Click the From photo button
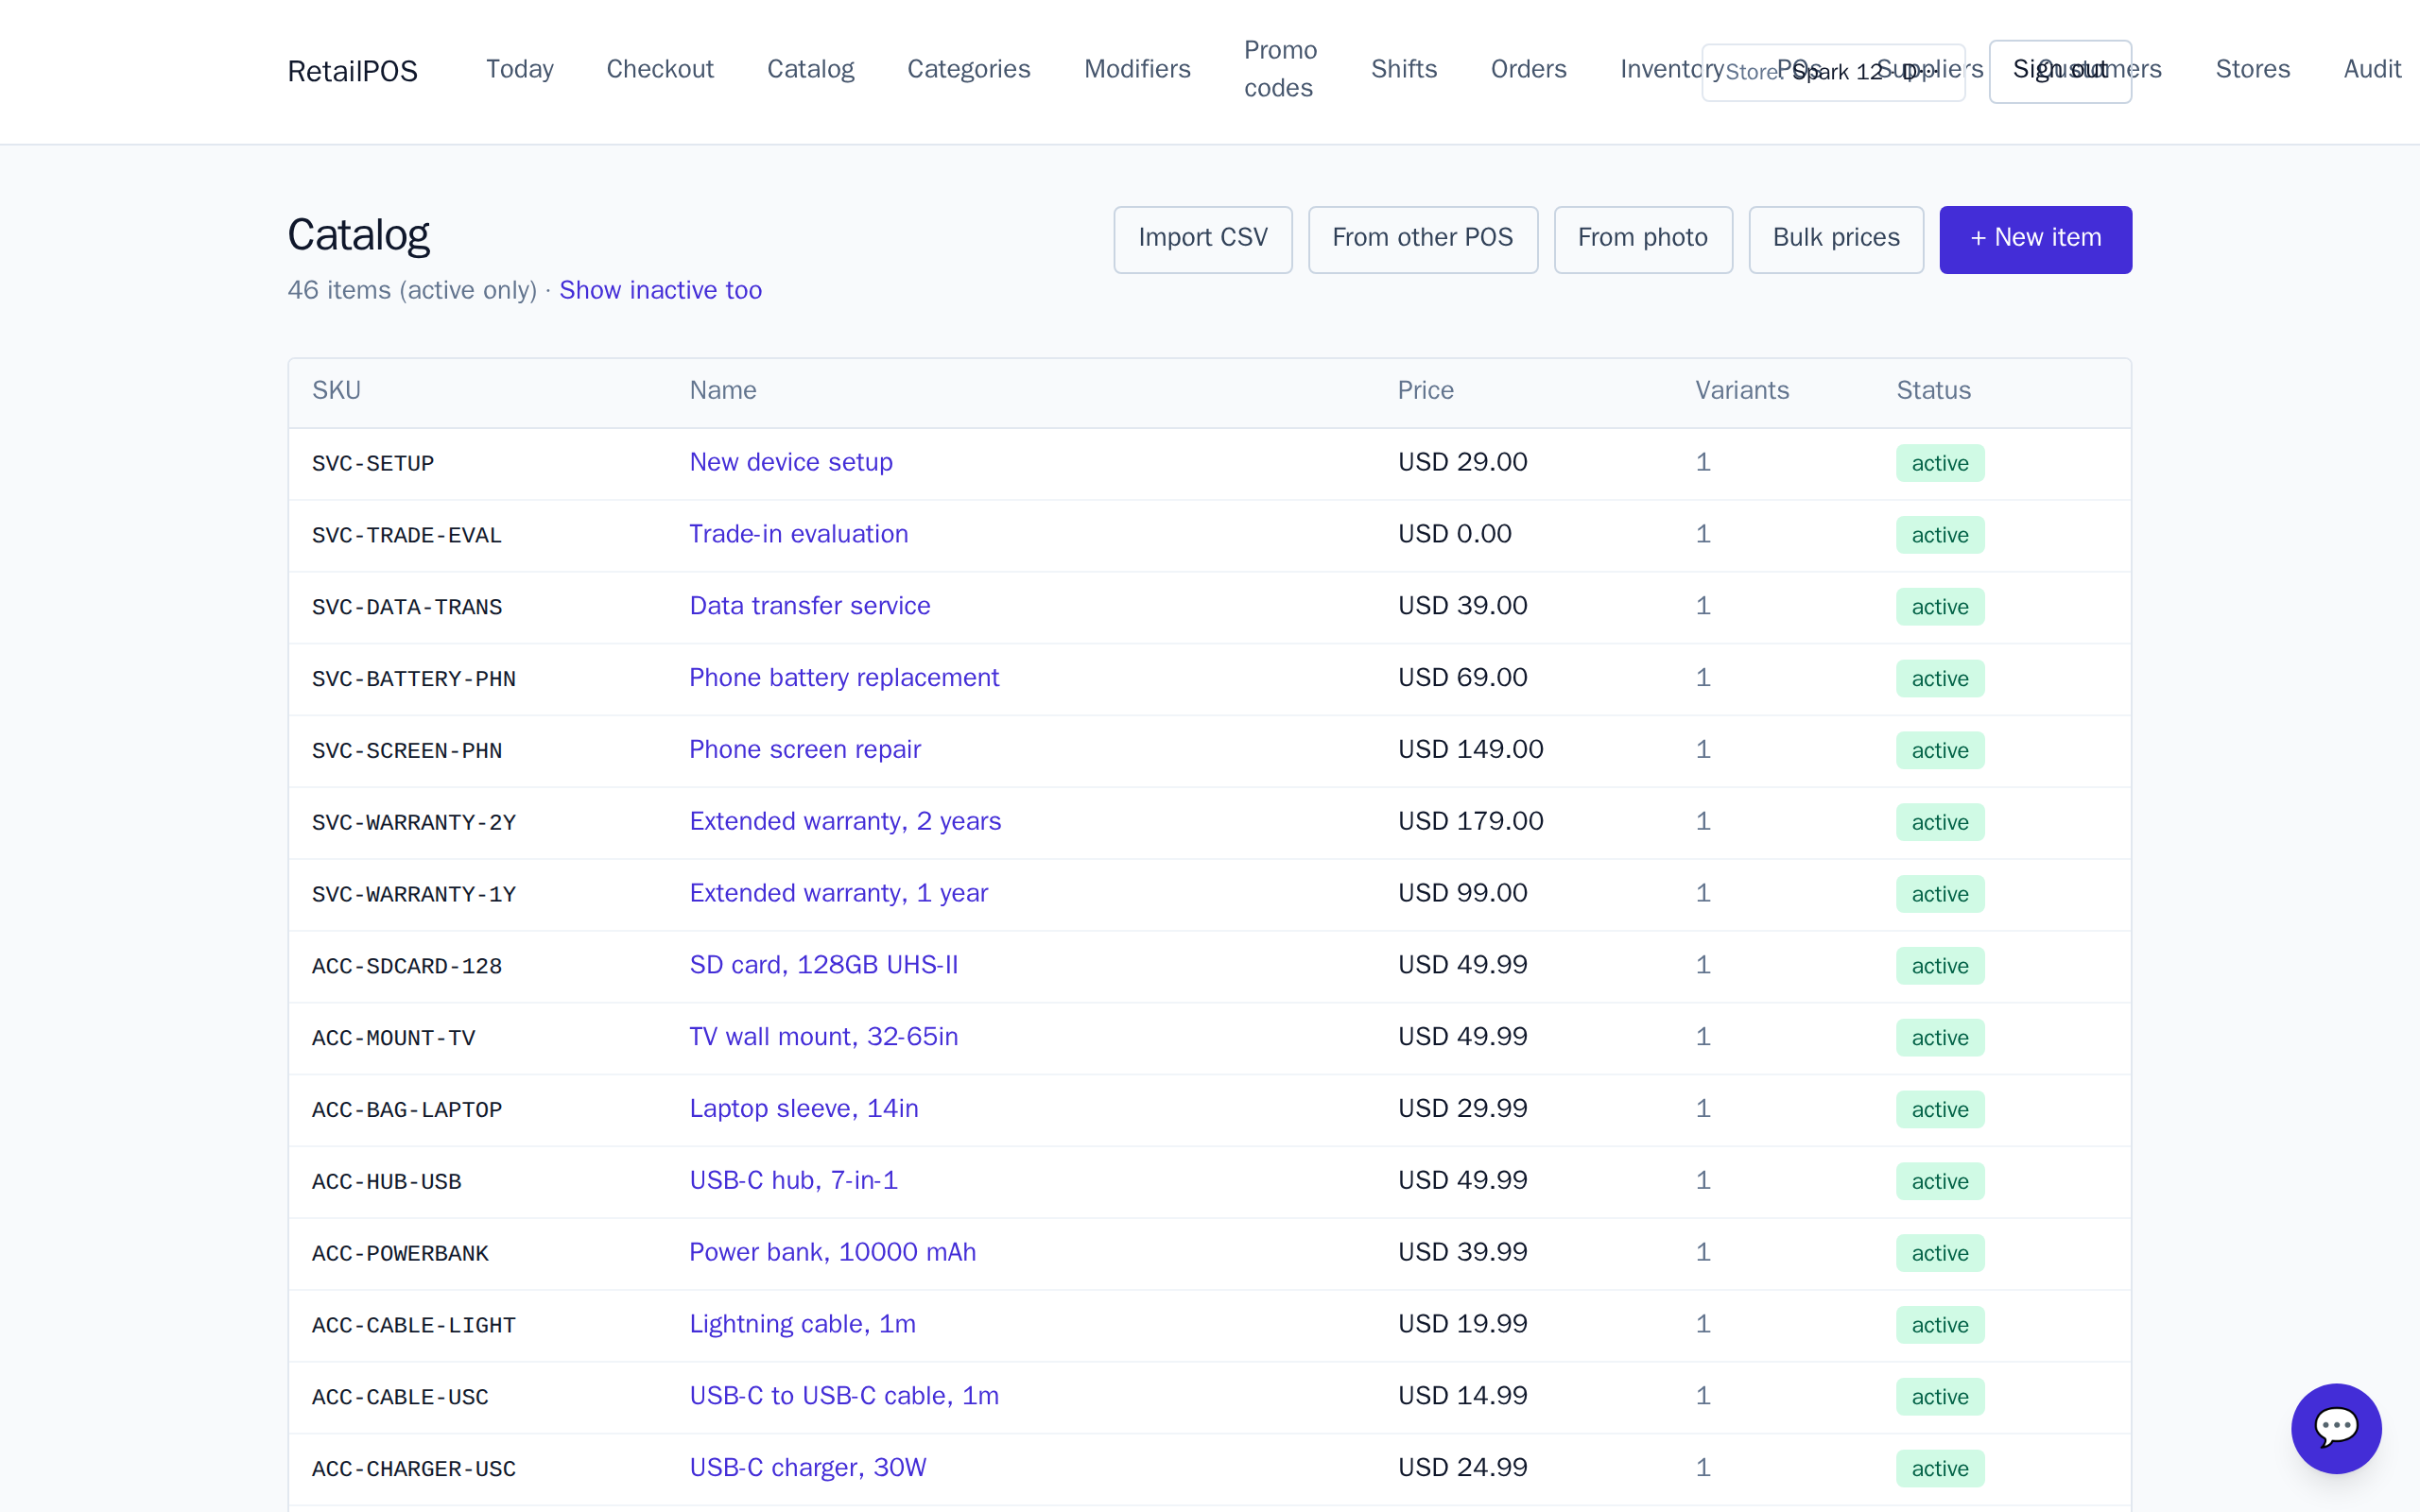Viewport: 2420px width, 1512px height. pos(1643,239)
